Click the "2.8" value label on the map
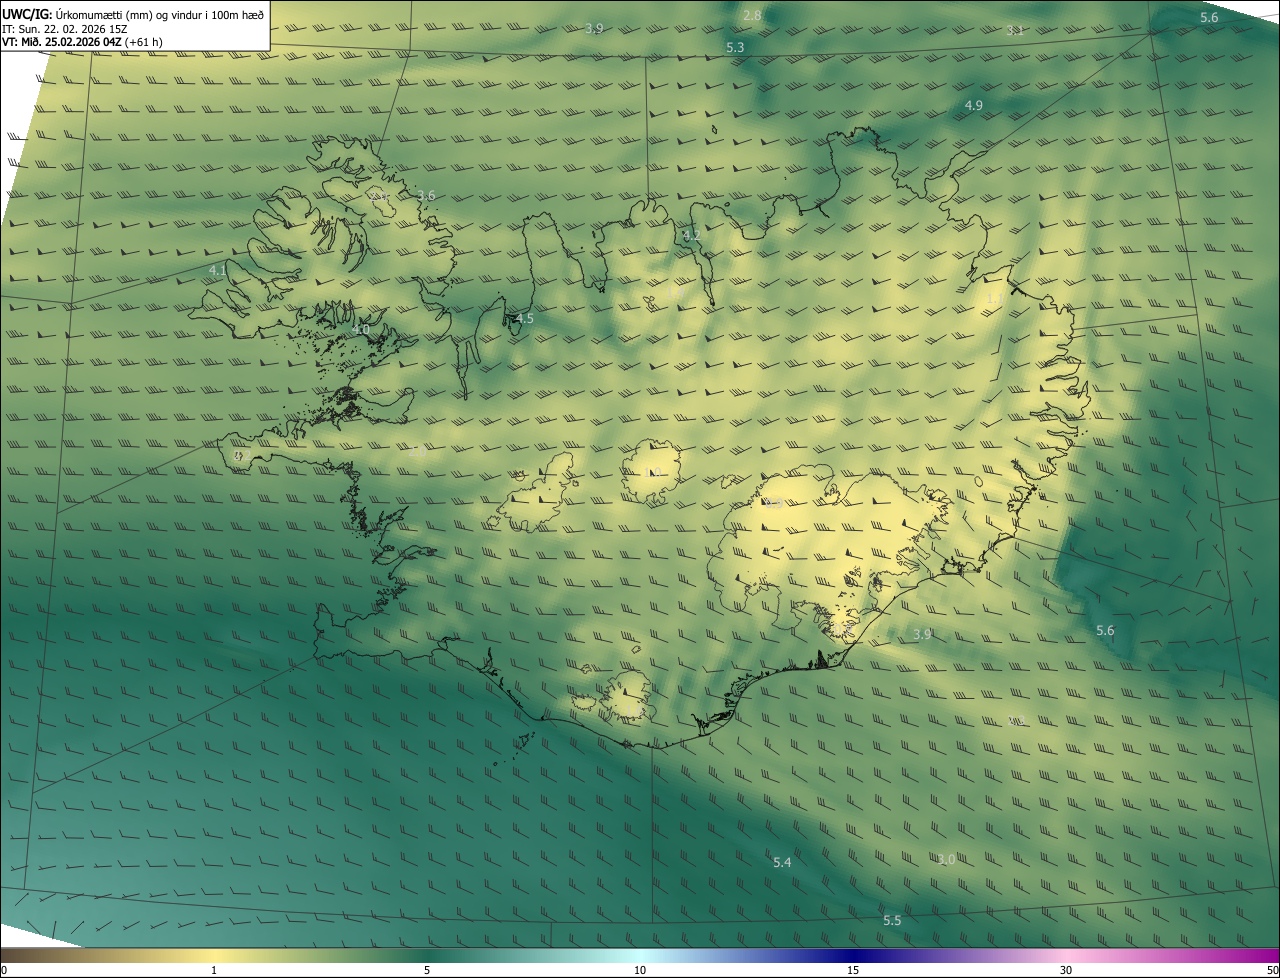This screenshot has height=978, width=1280. point(753,15)
